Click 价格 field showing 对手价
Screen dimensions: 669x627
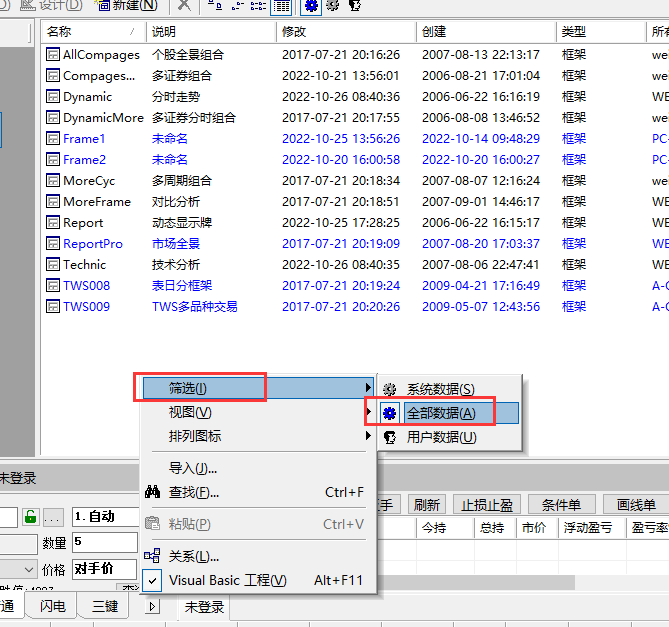click(105, 569)
